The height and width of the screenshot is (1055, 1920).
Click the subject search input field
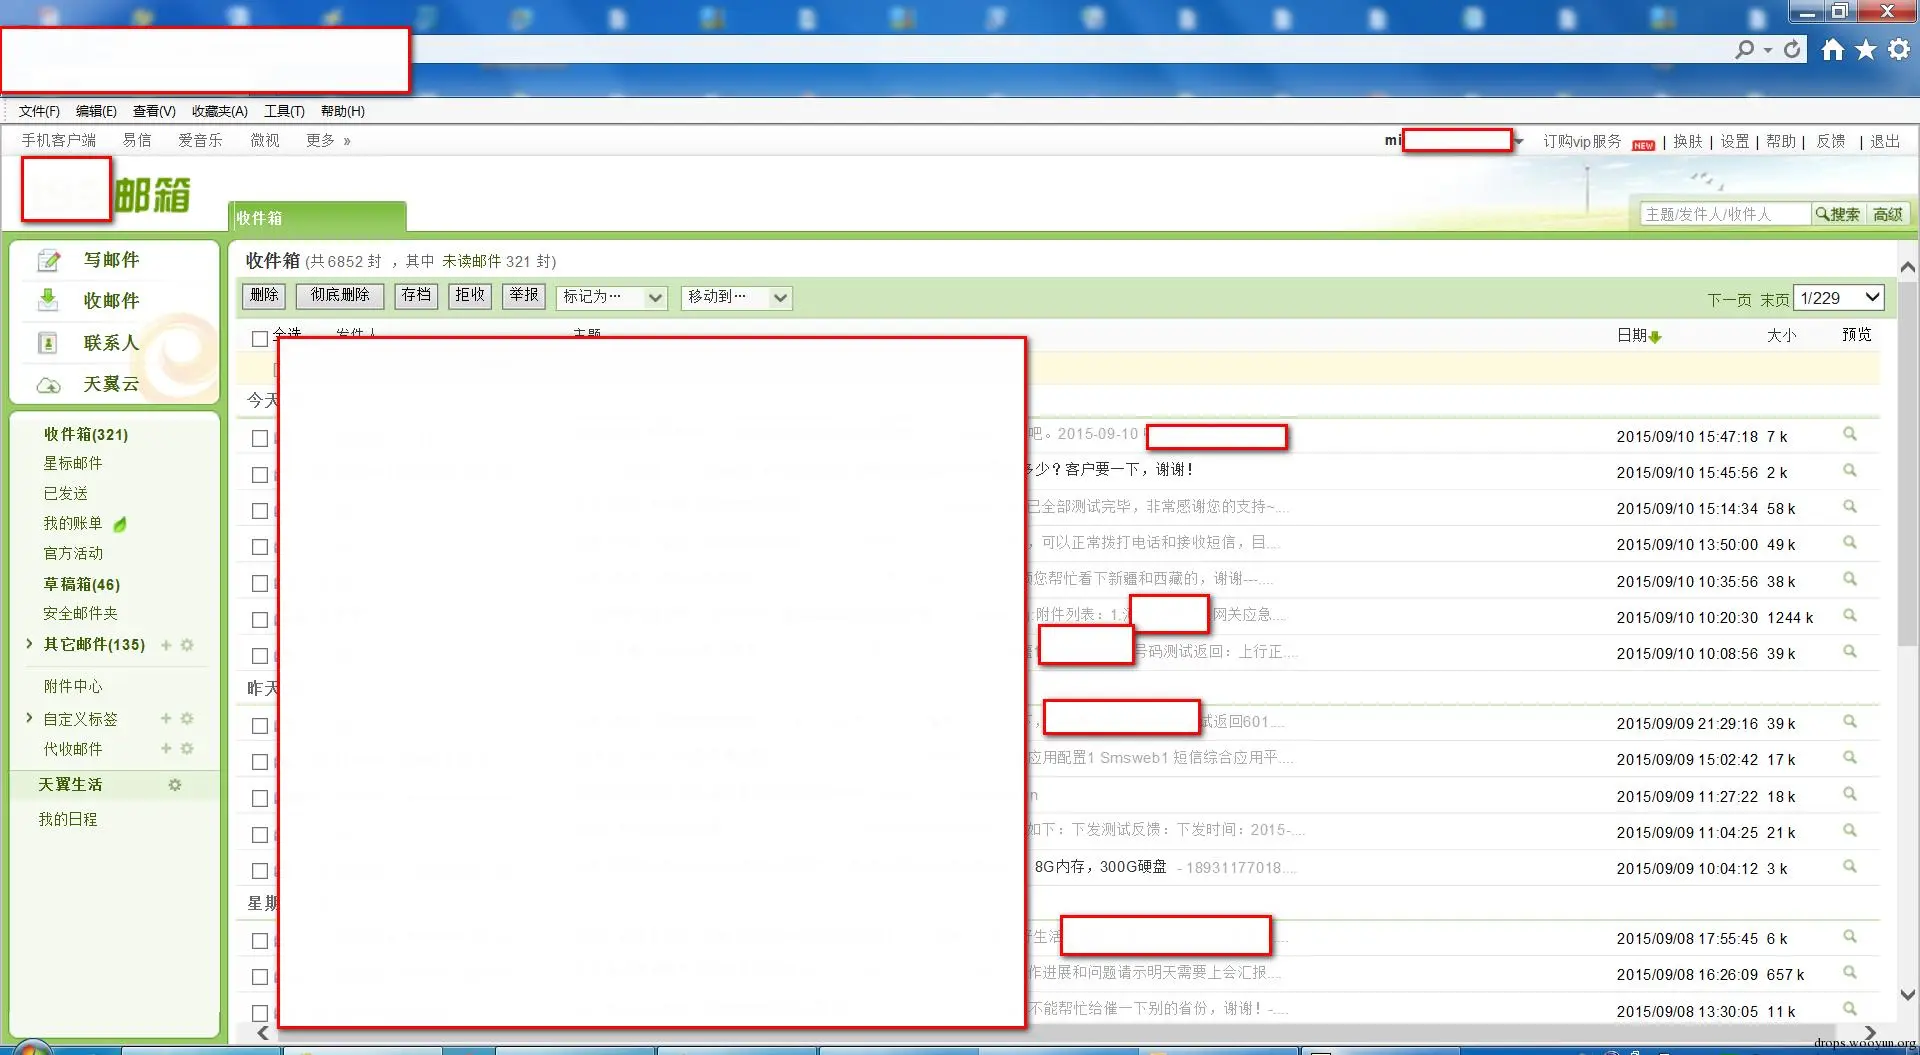pos(1723,213)
